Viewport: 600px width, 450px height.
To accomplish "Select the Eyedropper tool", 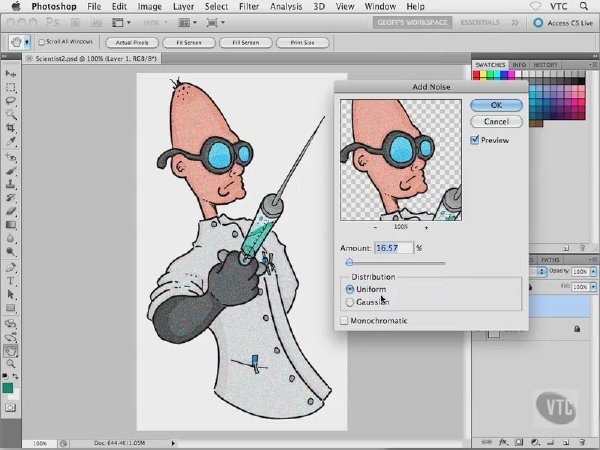I will click(10, 141).
